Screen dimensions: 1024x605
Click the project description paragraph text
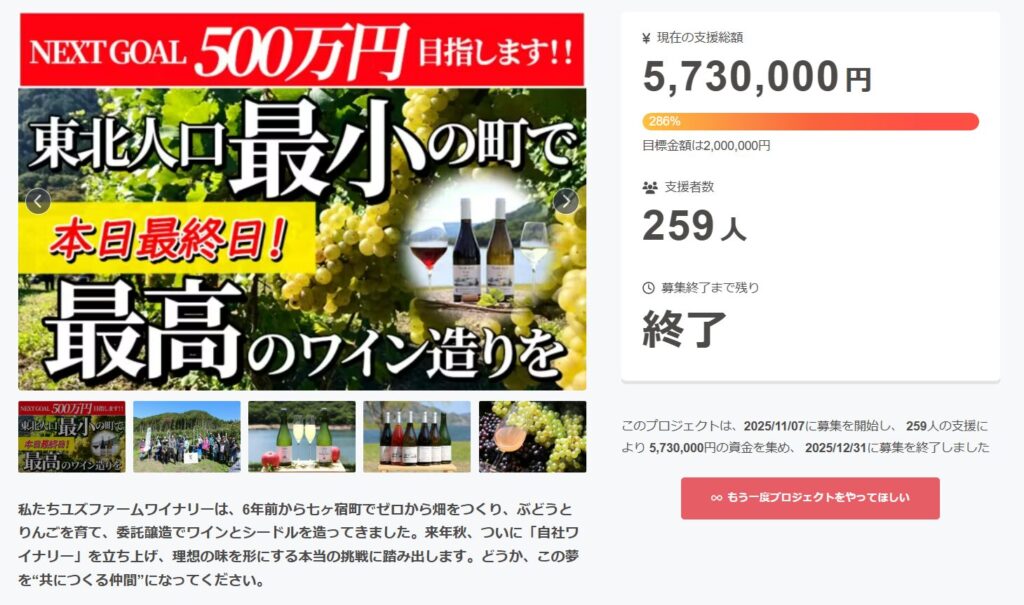(298, 544)
